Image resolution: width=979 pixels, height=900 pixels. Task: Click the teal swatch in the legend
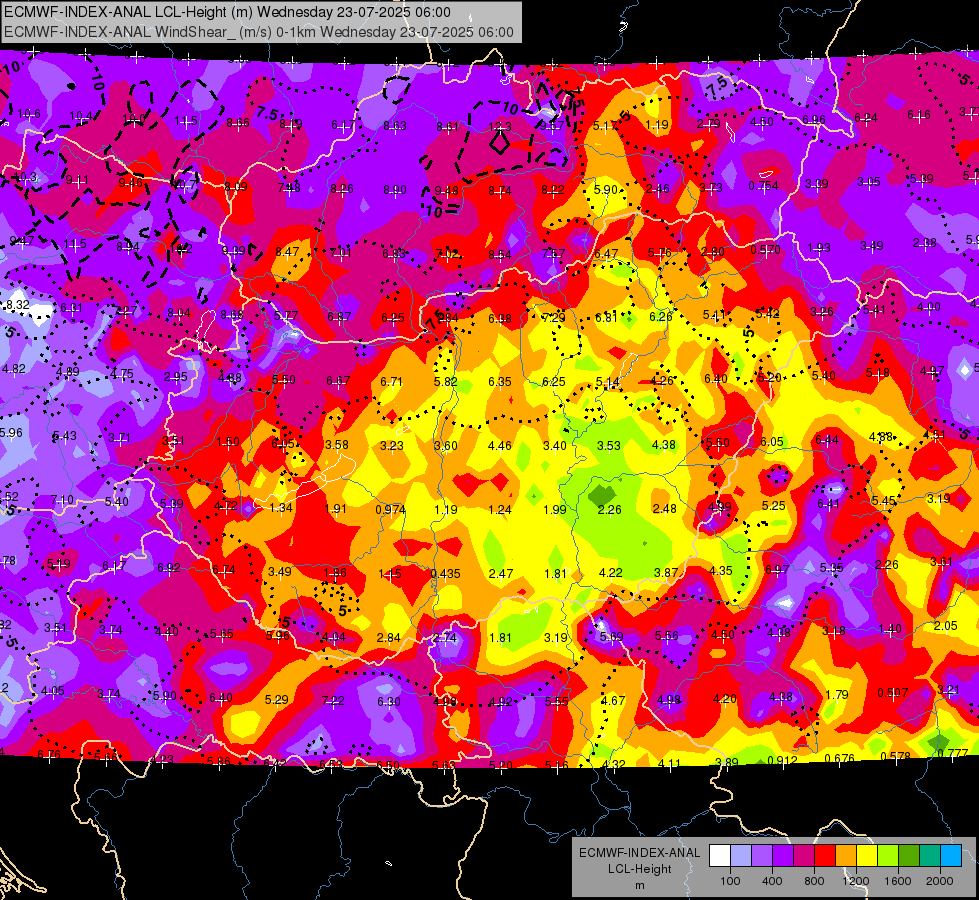[x=930, y=856]
